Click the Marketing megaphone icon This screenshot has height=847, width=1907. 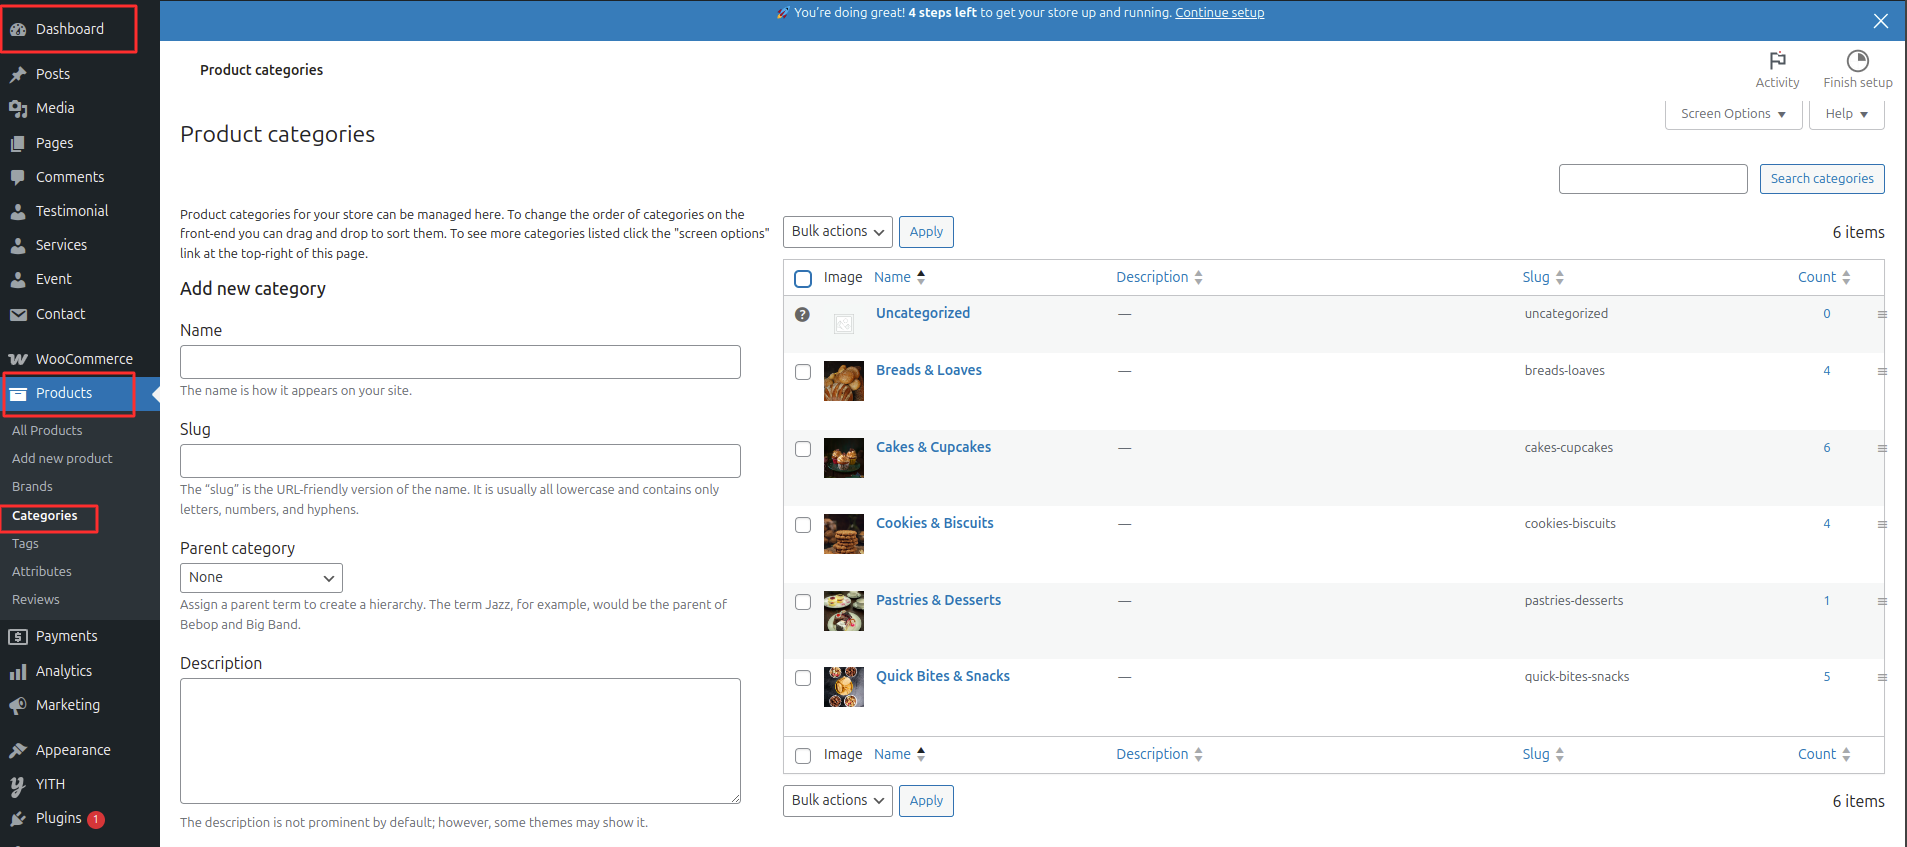point(18,706)
